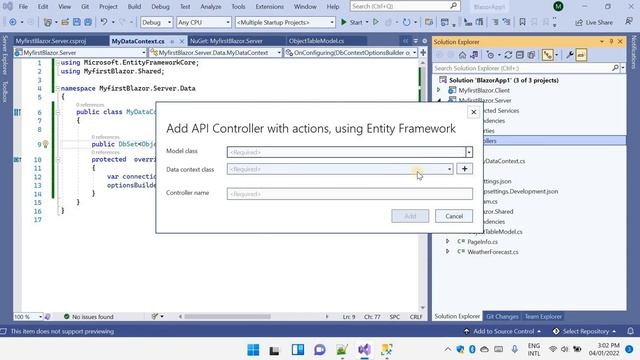Open Data context class dropdown
Viewport: 640px width, 360px height.
tap(449, 169)
